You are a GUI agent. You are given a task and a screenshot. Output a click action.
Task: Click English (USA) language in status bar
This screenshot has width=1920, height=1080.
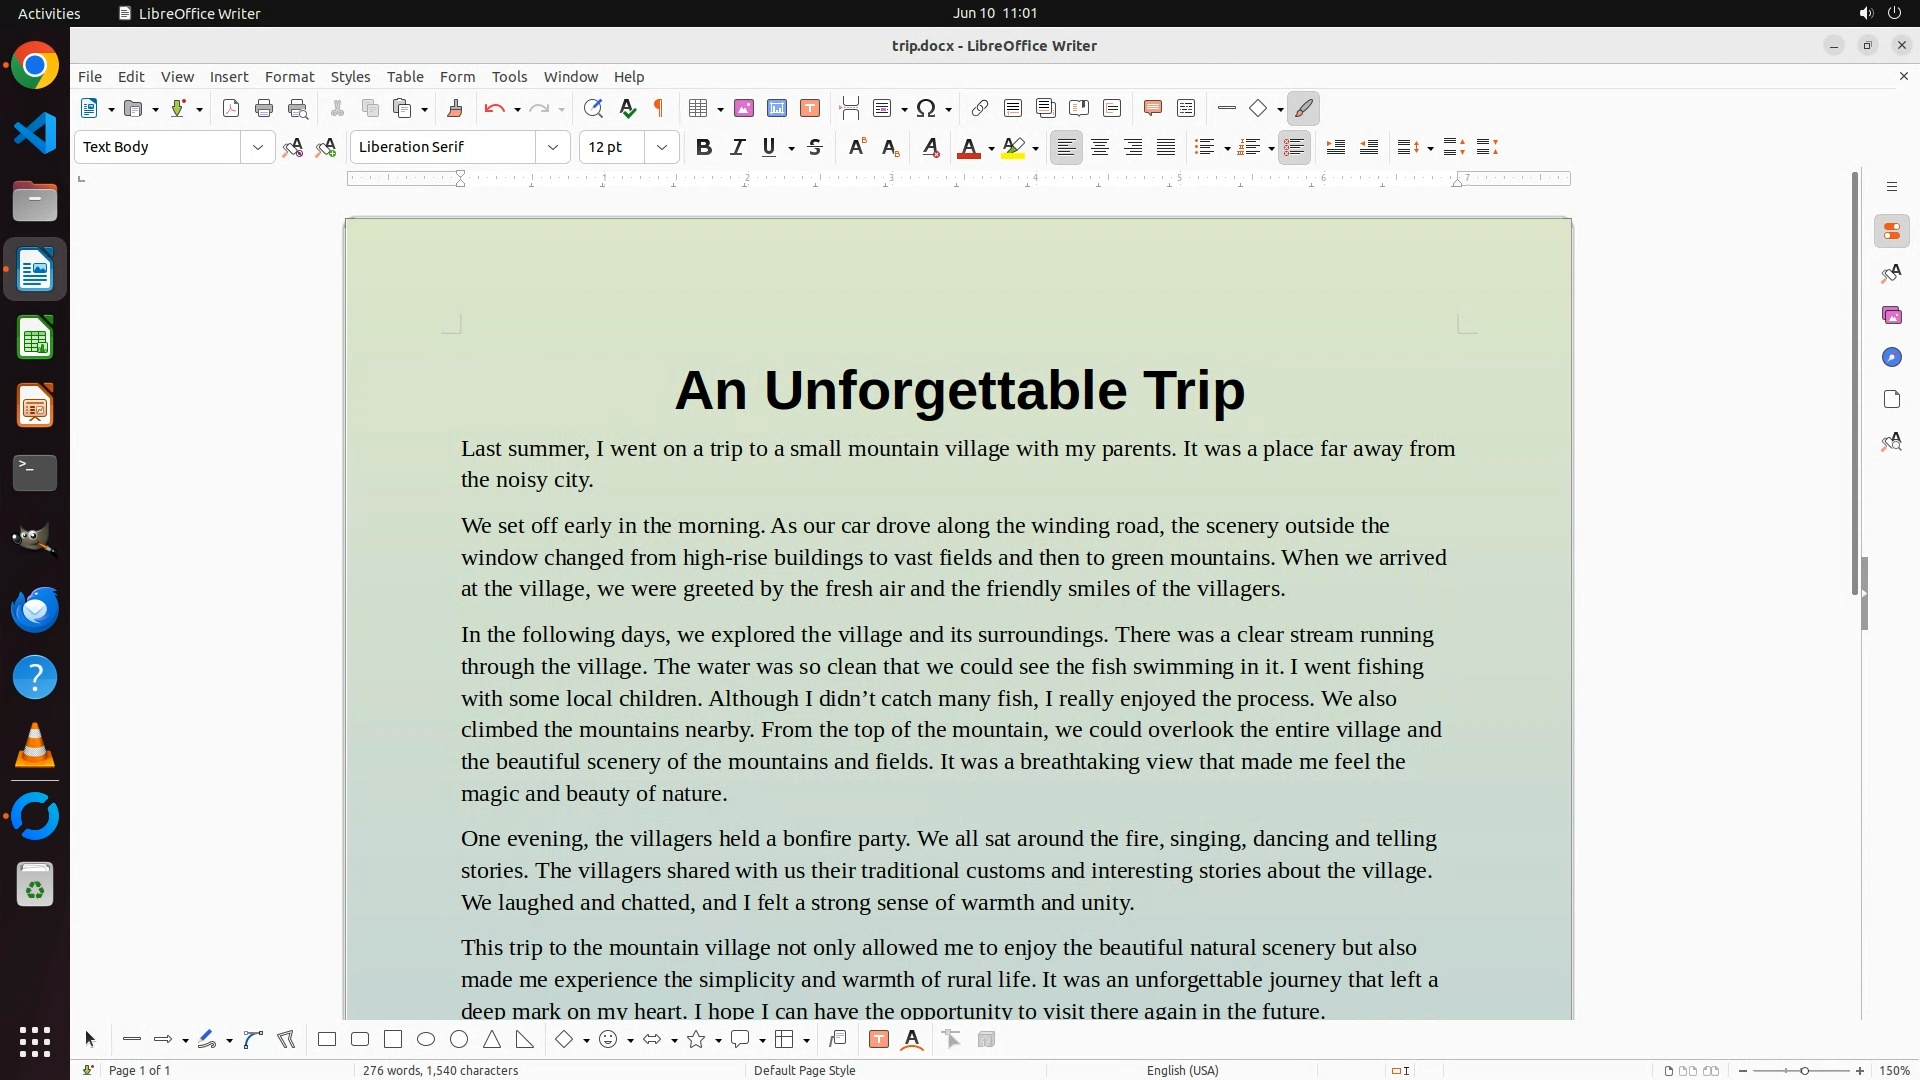tap(1182, 1070)
